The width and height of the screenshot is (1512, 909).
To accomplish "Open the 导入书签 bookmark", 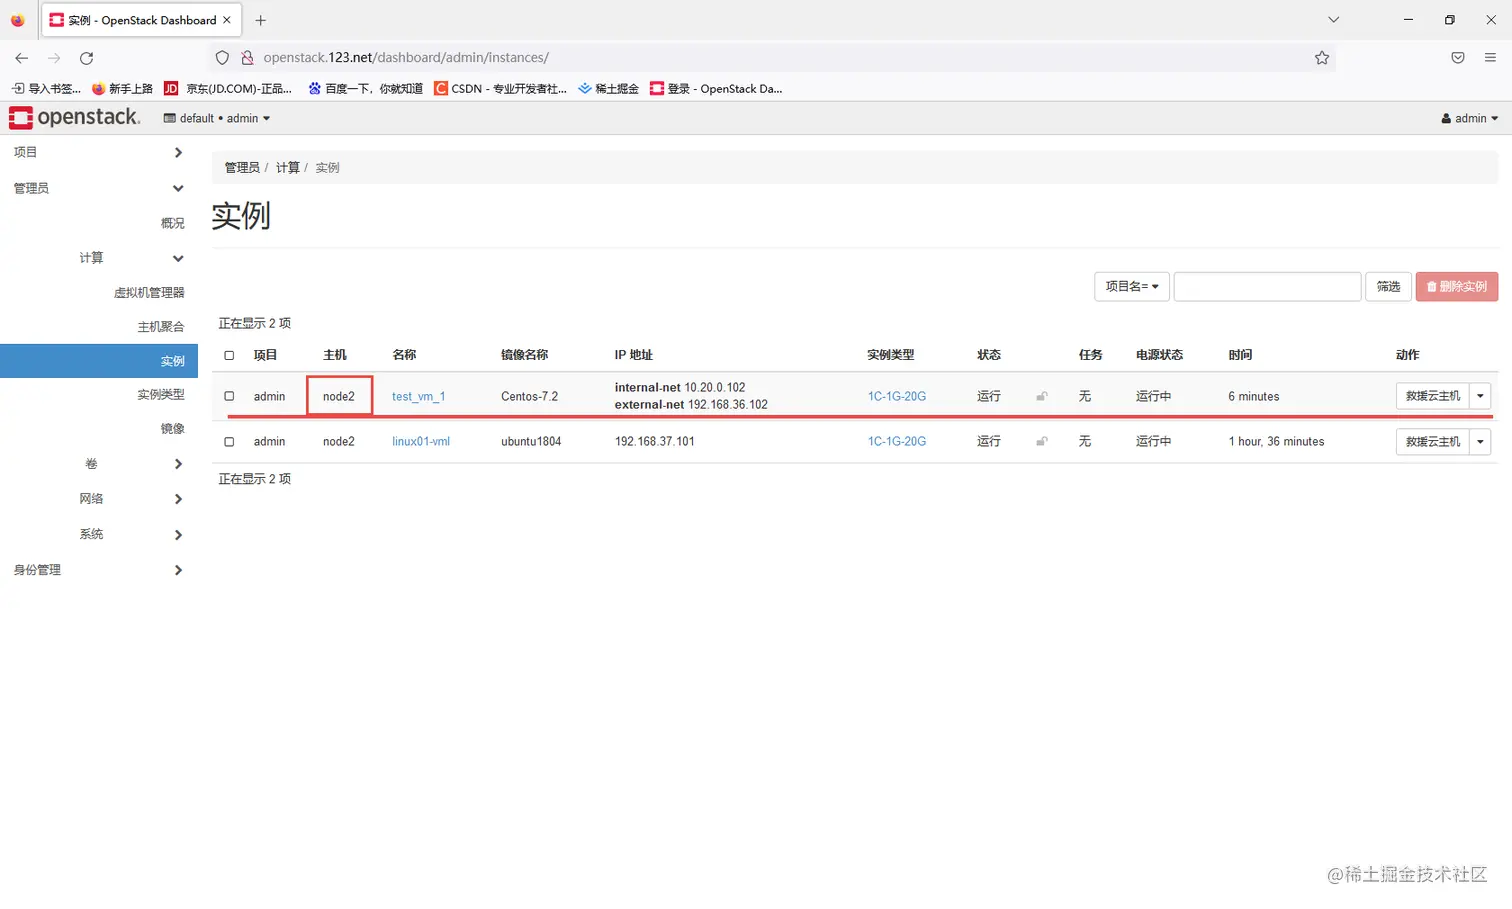I will coord(46,89).
